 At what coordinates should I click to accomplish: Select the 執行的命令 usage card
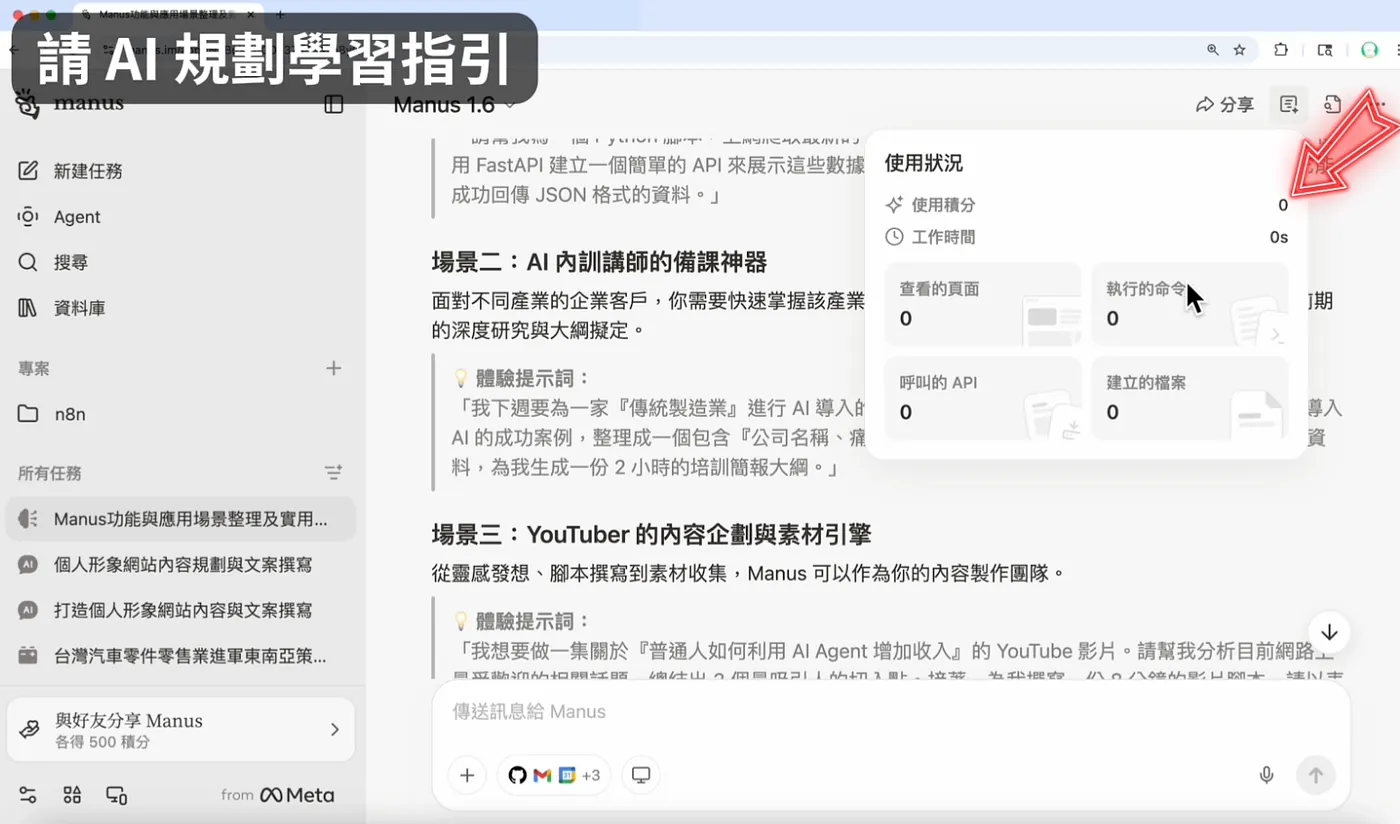pyautogui.click(x=1190, y=304)
